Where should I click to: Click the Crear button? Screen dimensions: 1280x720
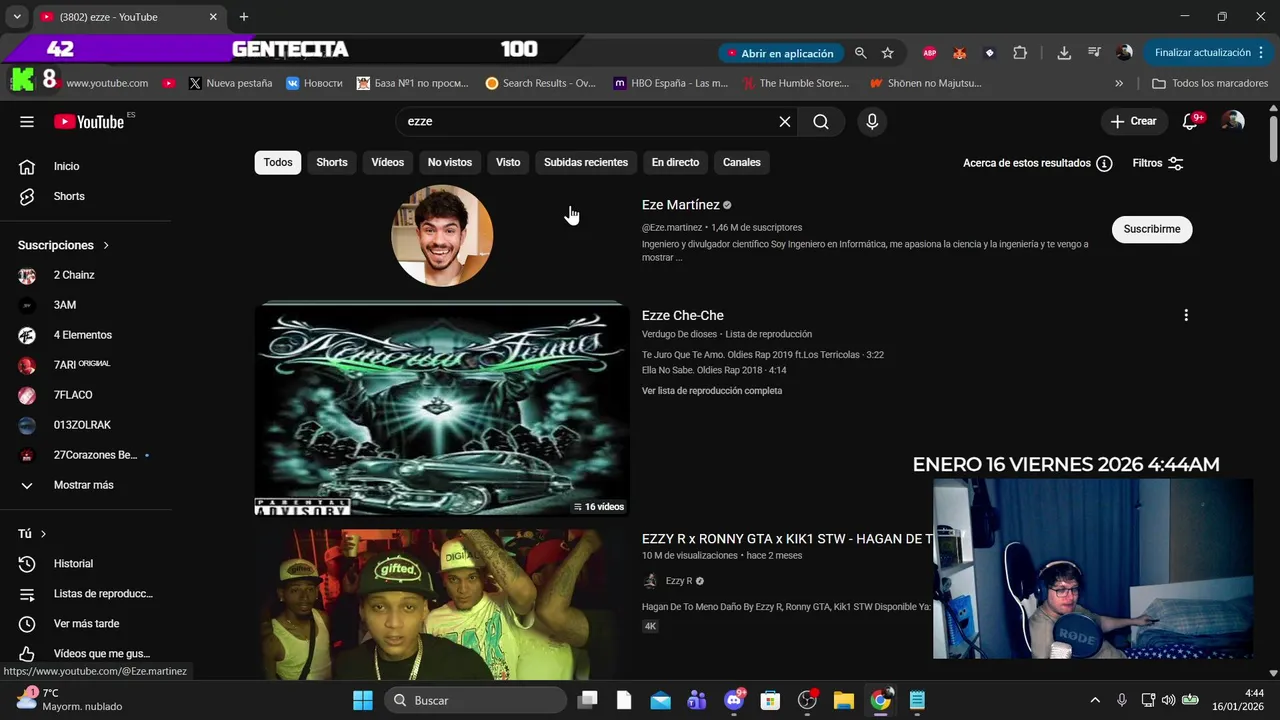(1134, 121)
